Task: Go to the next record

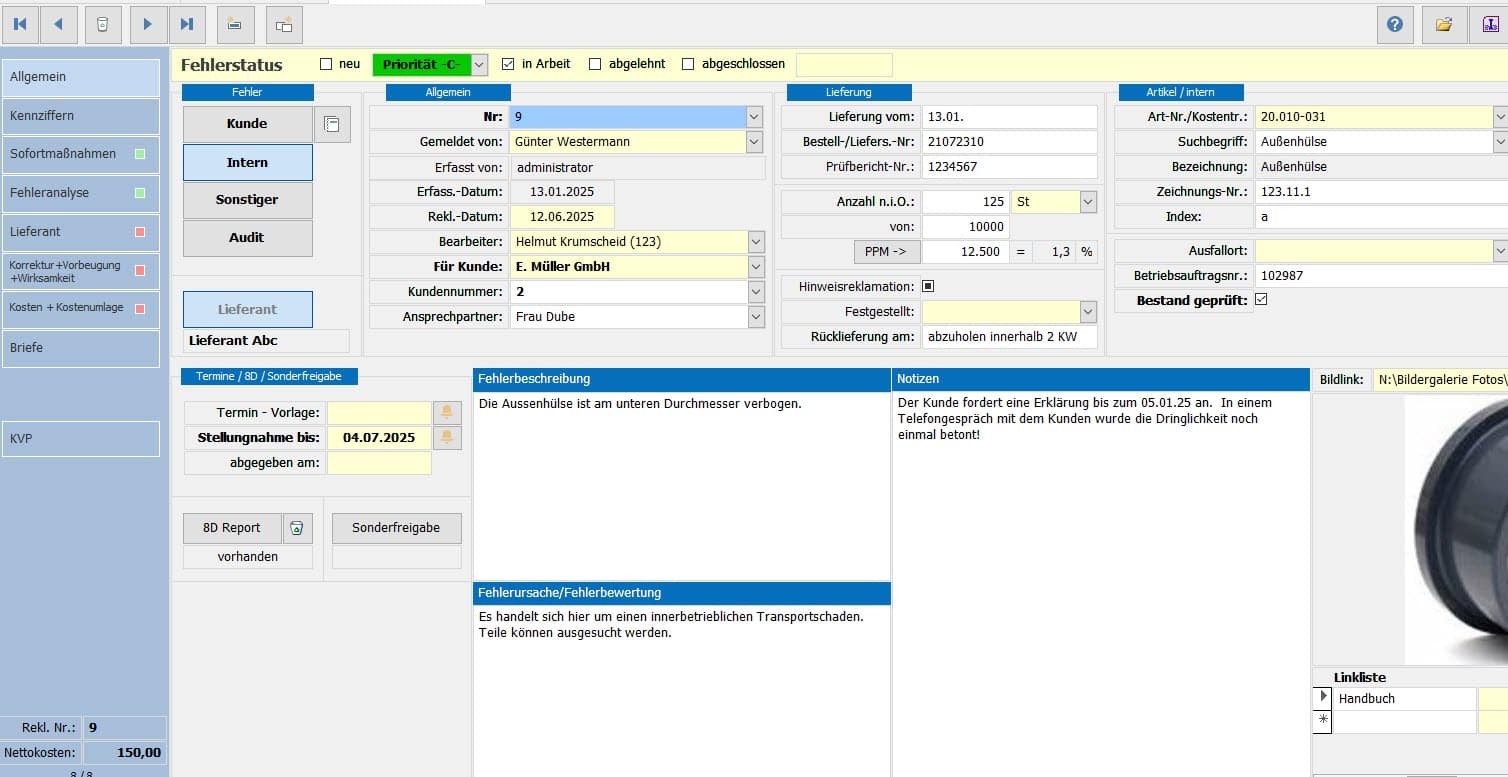Action: [x=148, y=24]
